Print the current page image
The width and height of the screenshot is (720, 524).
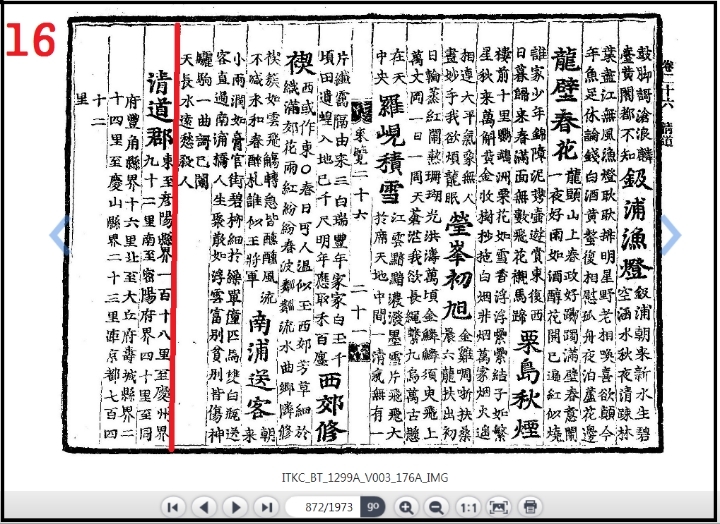(530, 507)
